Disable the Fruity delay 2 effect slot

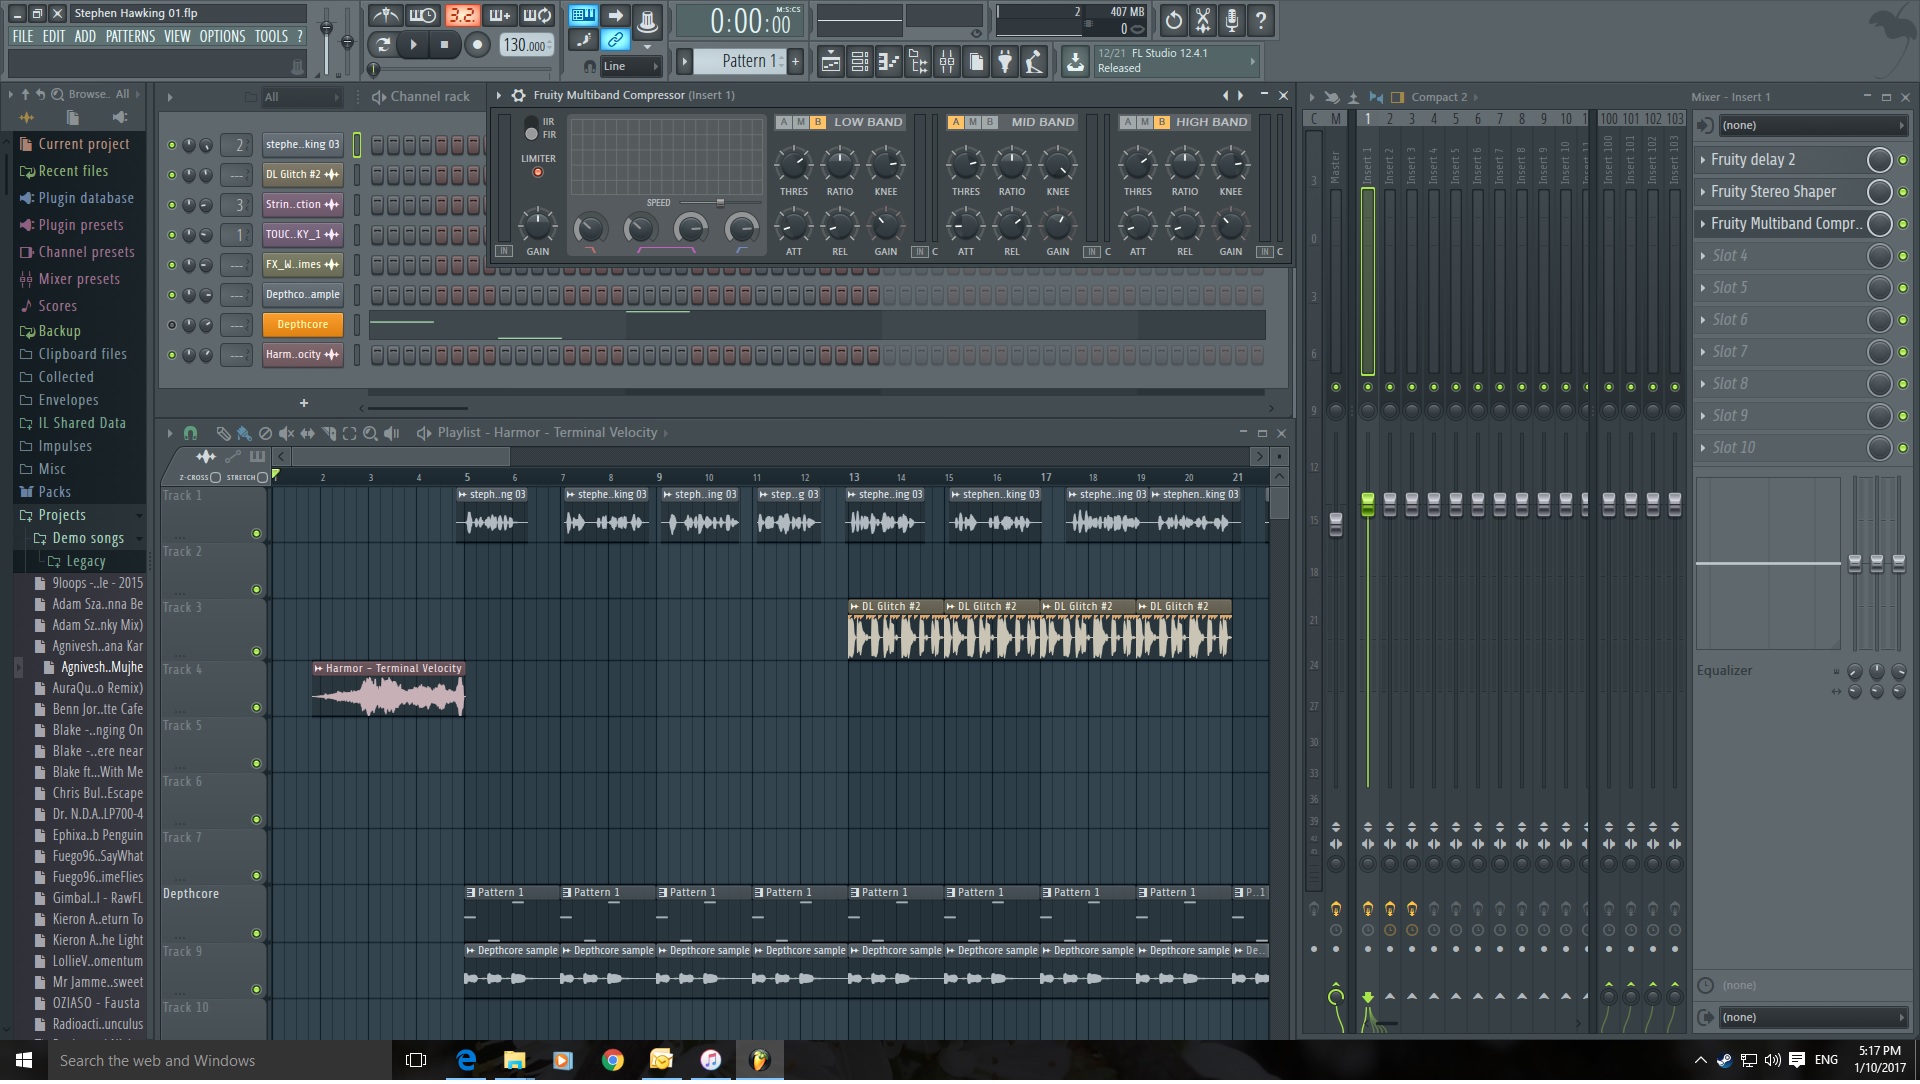click(x=1903, y=160)
